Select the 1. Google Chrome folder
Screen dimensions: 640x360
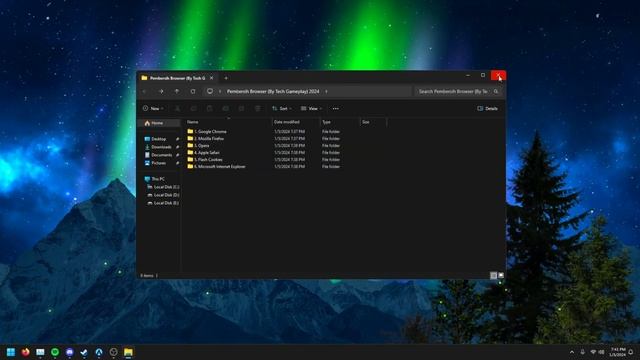tap(207, 131)
